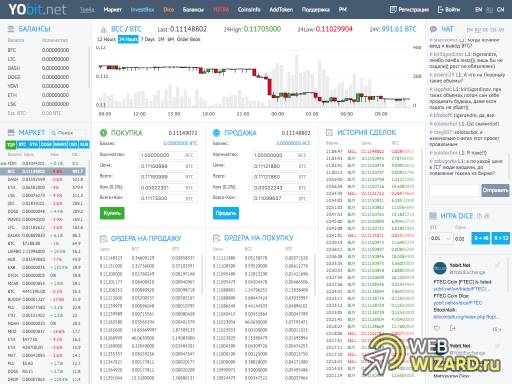Viewport: 512px width, 384px height.
Task: Open the Балансы menu item
Action: point(193,10)
